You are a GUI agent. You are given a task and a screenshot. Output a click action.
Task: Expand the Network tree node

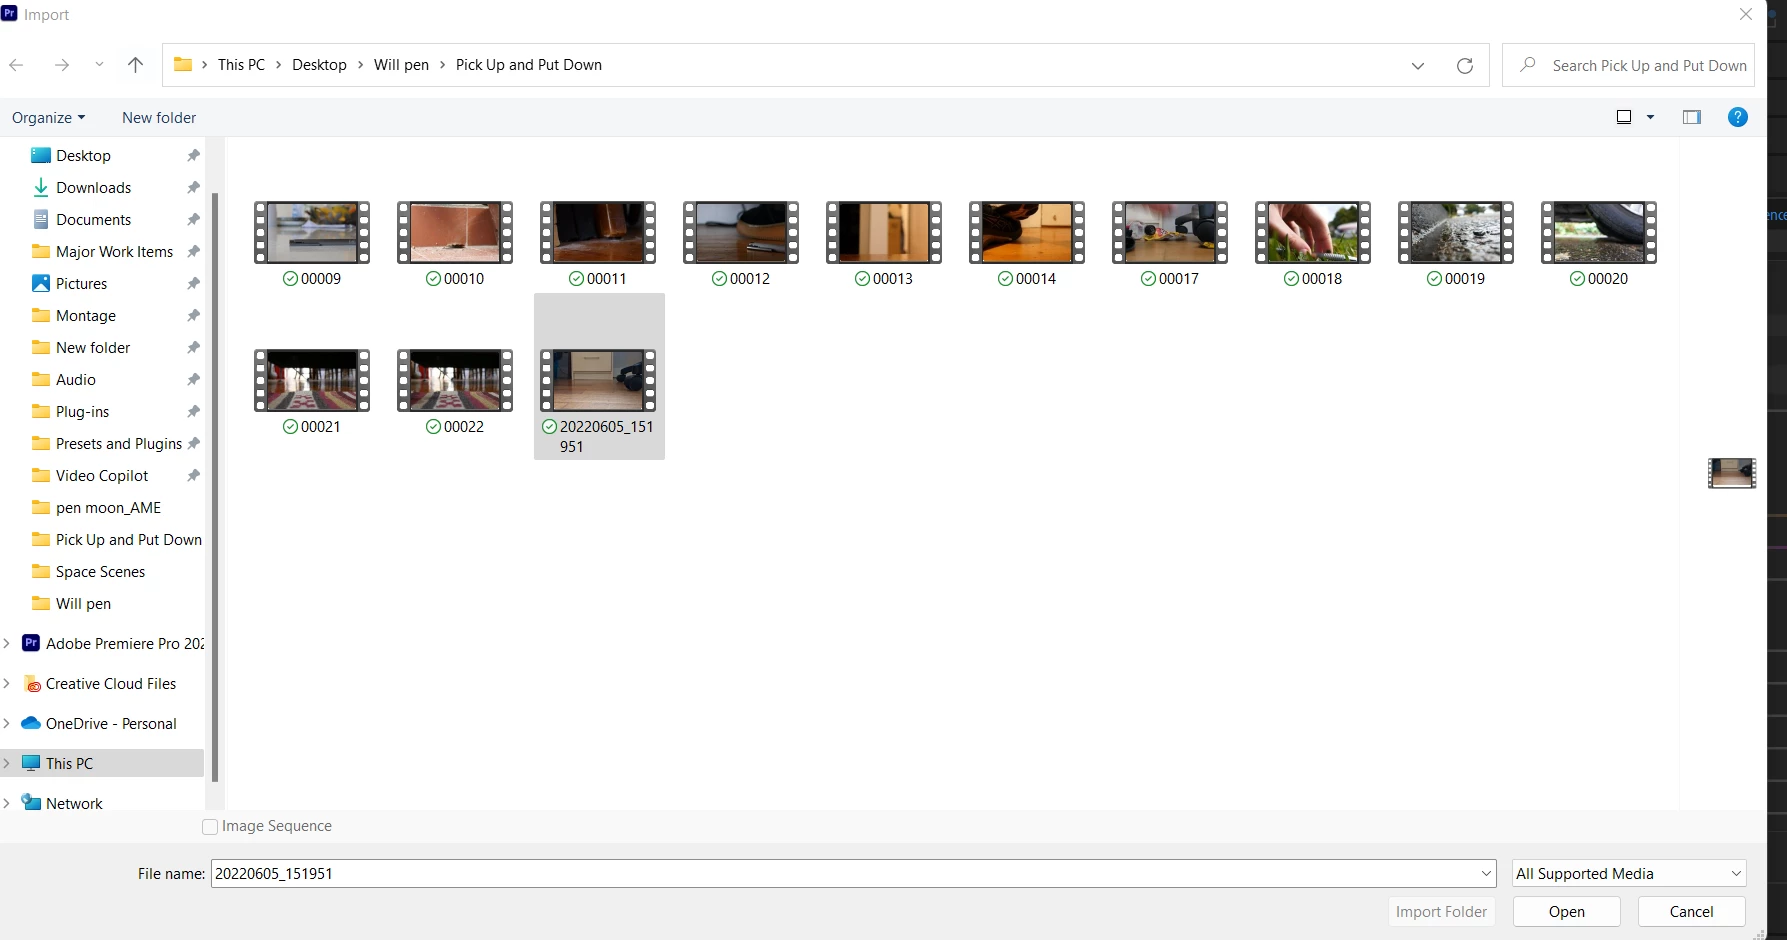point(7,803)
